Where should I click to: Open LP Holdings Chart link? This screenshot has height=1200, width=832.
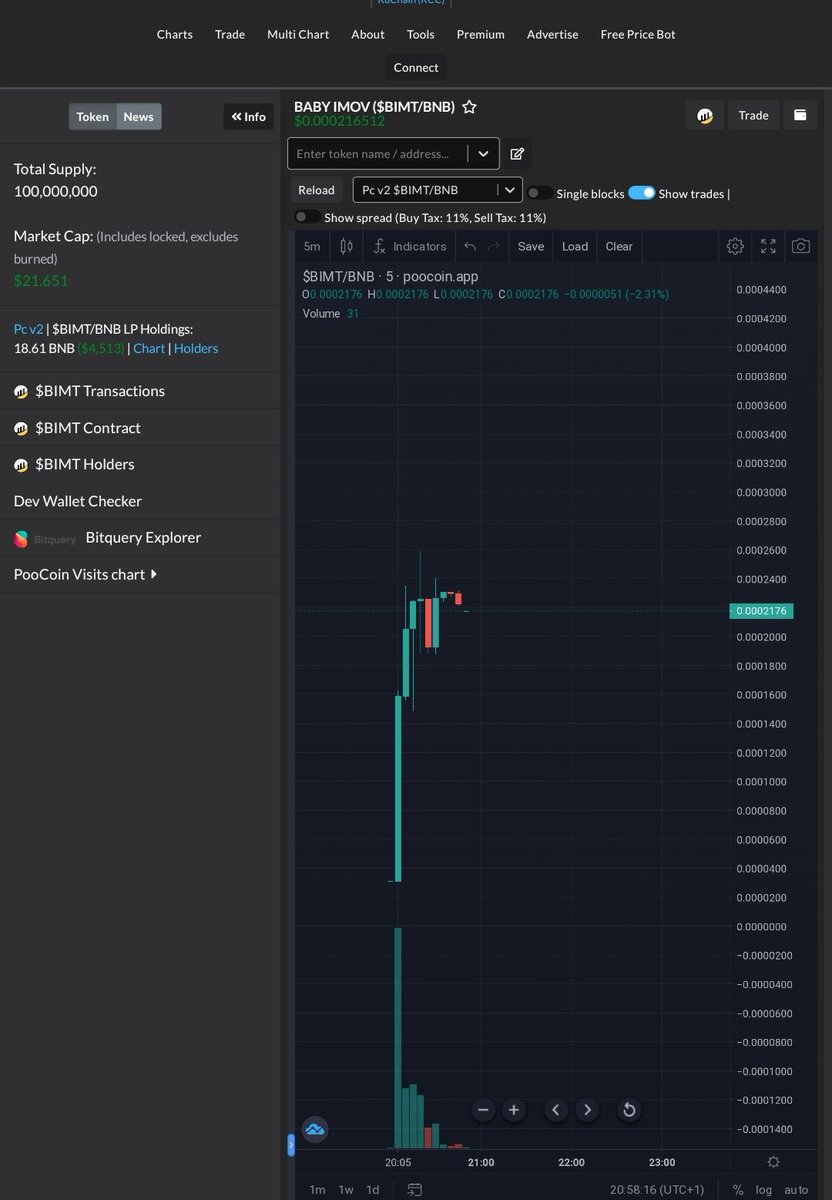tap(149, 348)
